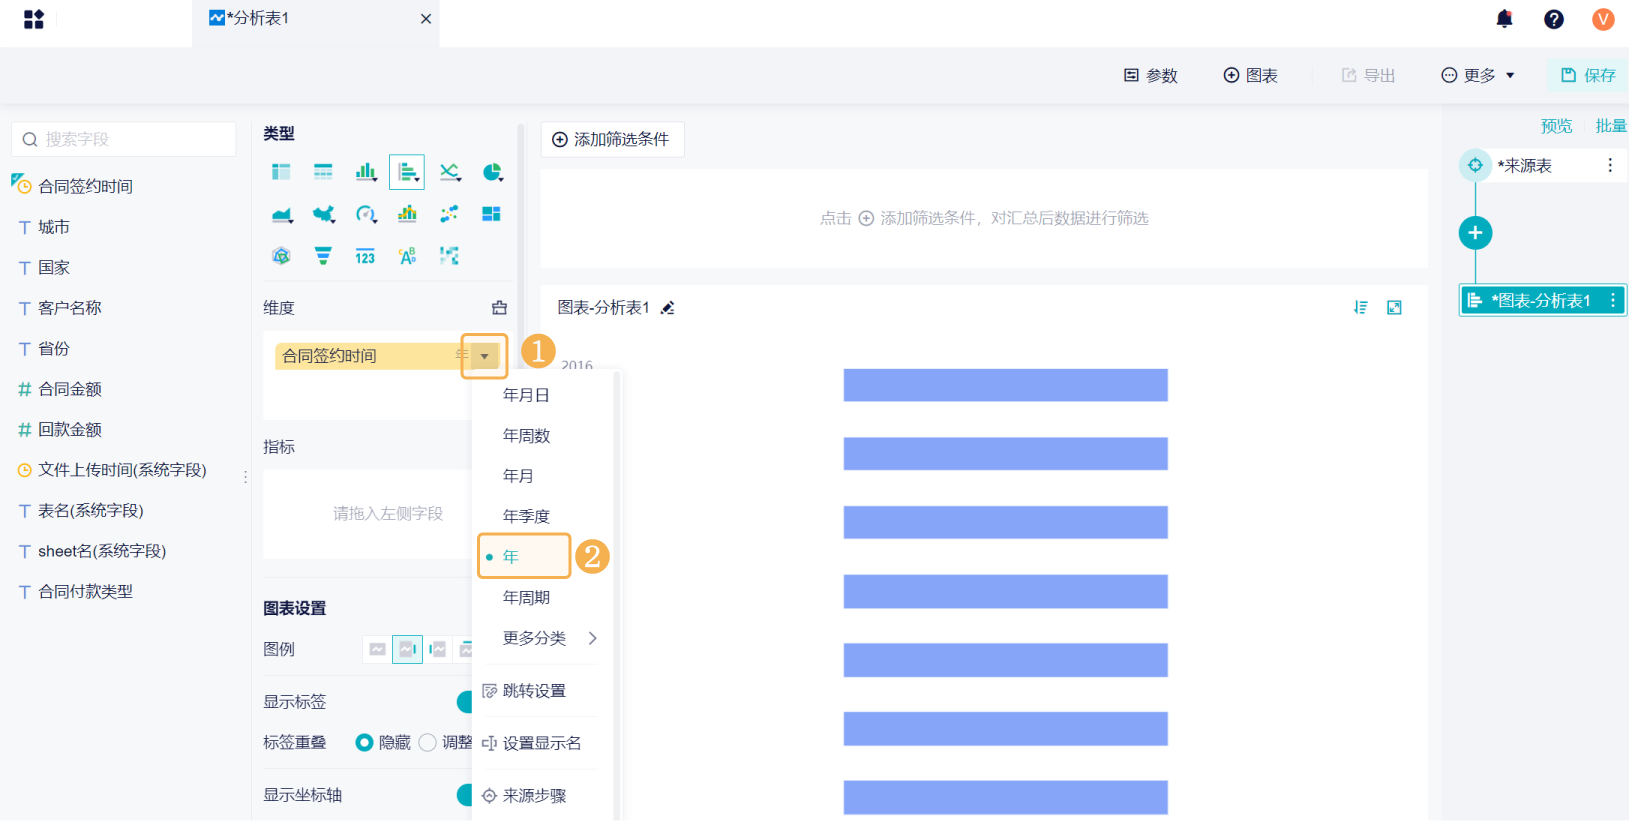Click the 保存 button
This screenshot has width=1629, height=821.
coord(1589,76)
